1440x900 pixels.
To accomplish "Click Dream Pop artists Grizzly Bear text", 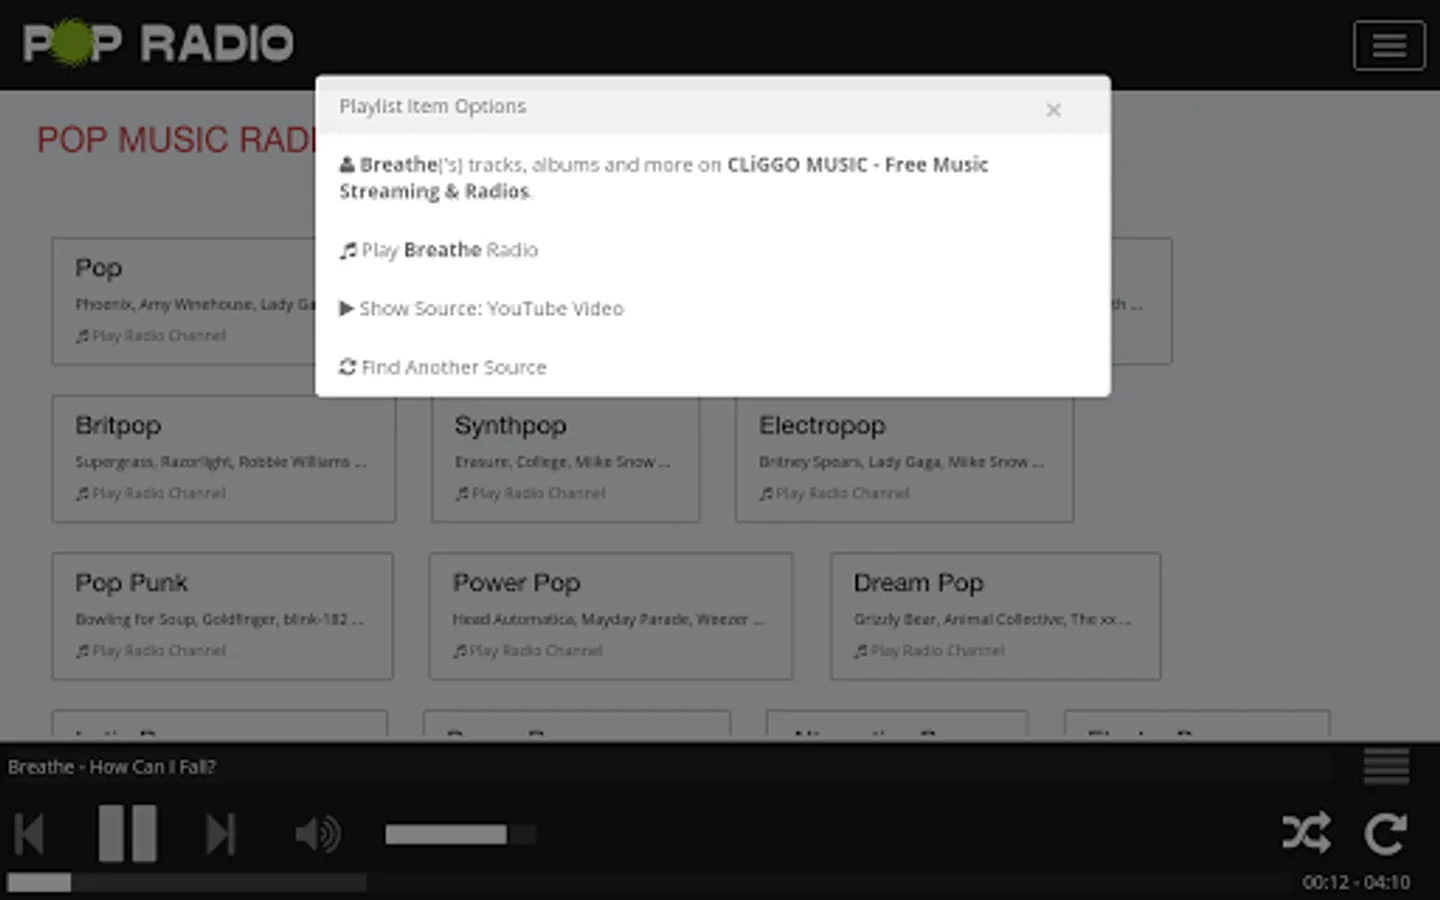I will tap(993, 619).
